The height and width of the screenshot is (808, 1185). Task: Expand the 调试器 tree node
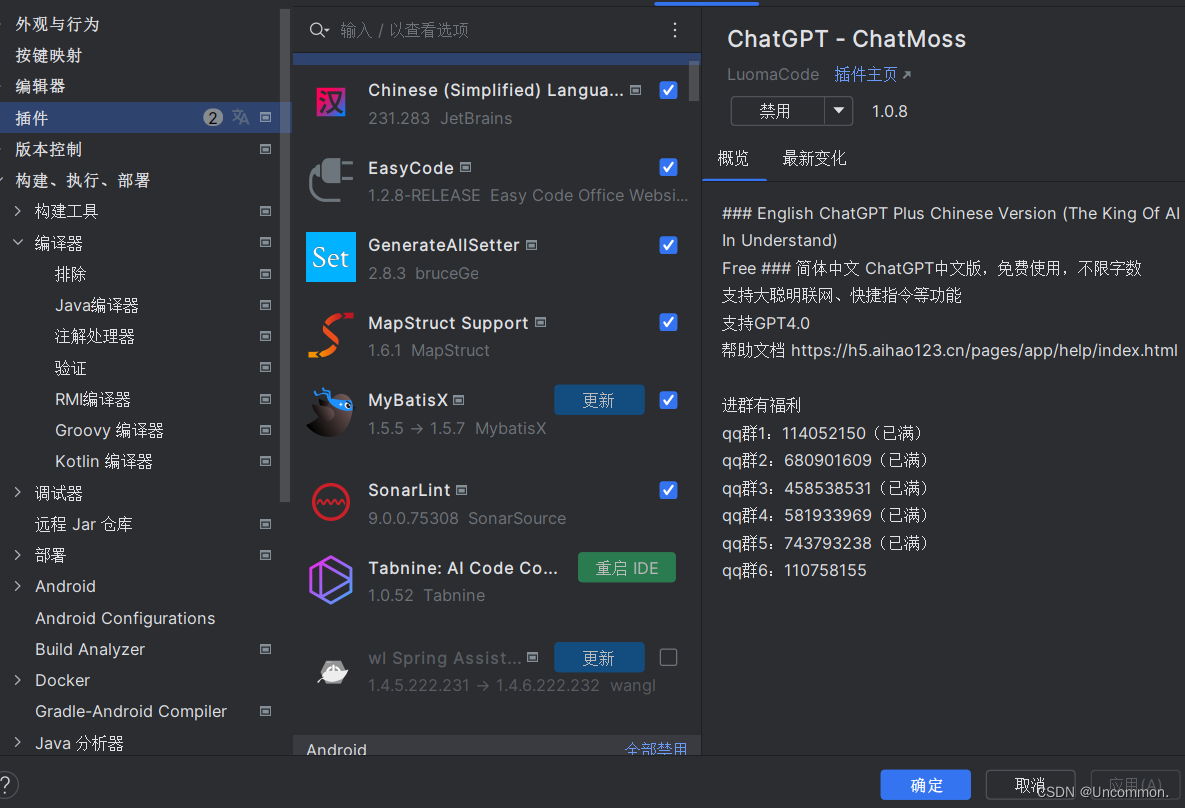coord(18,492)
